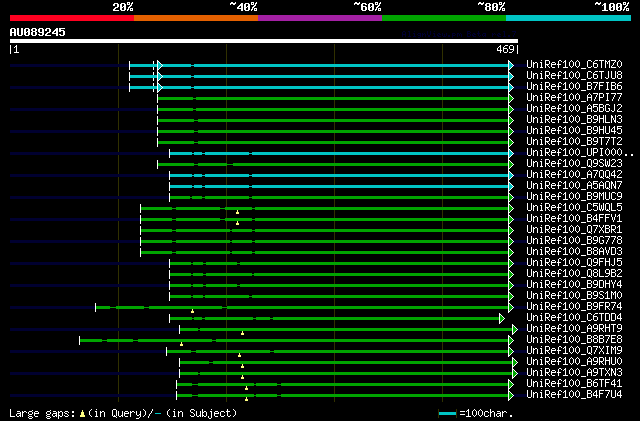Click the yellow gap marker under the B8B7E8 row
This screenshot has height=421, width=640.
(182, 345)
